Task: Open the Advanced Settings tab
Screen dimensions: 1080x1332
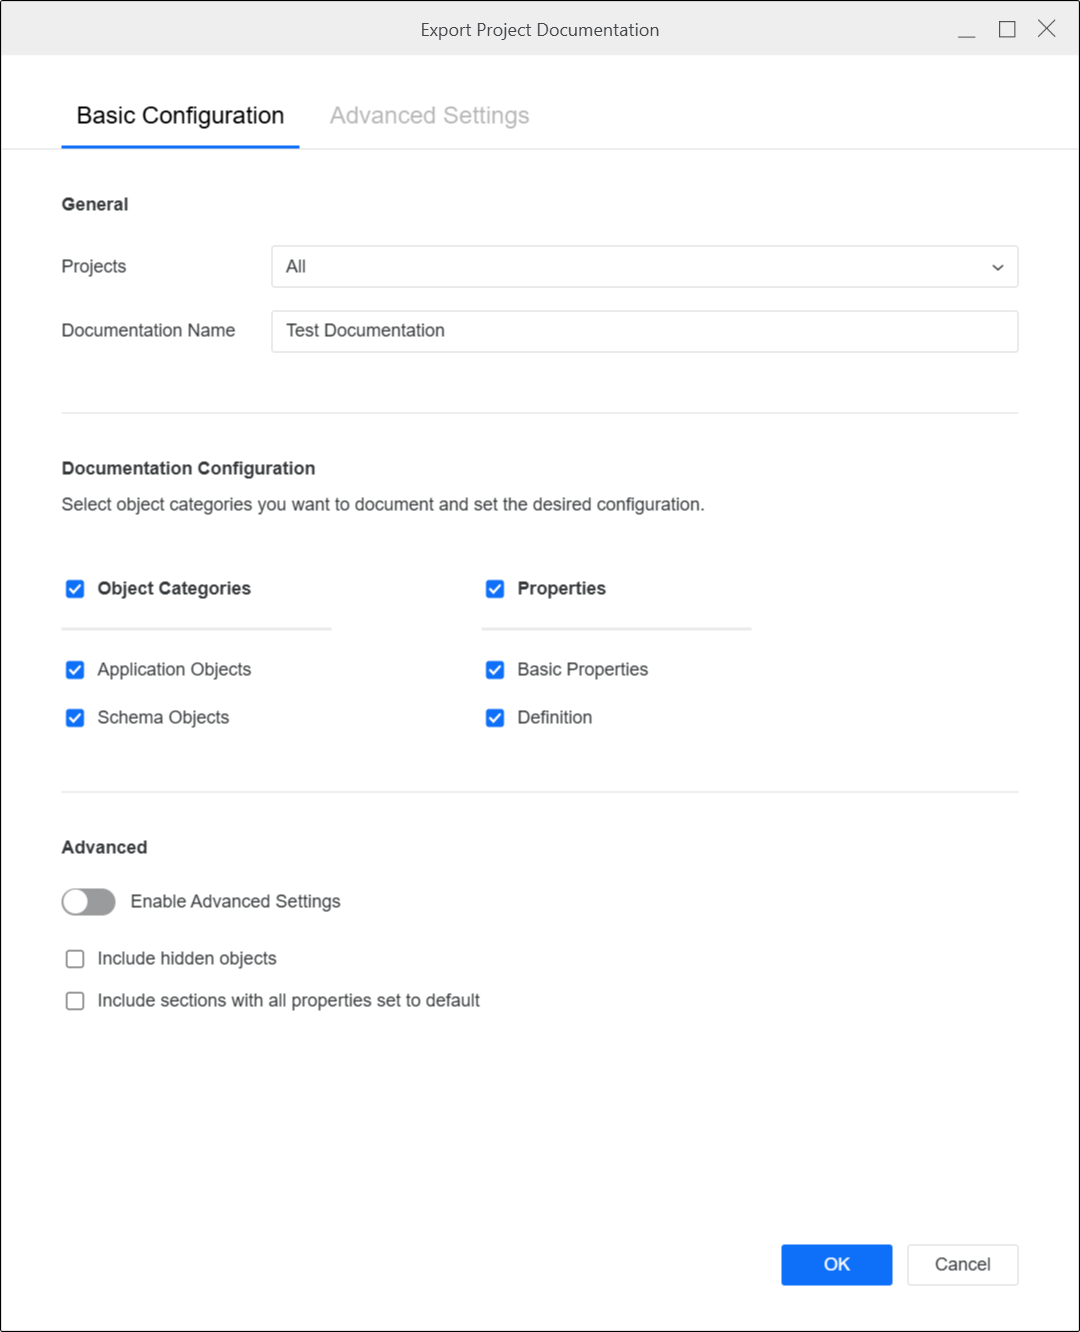Action: coord(429,116)
